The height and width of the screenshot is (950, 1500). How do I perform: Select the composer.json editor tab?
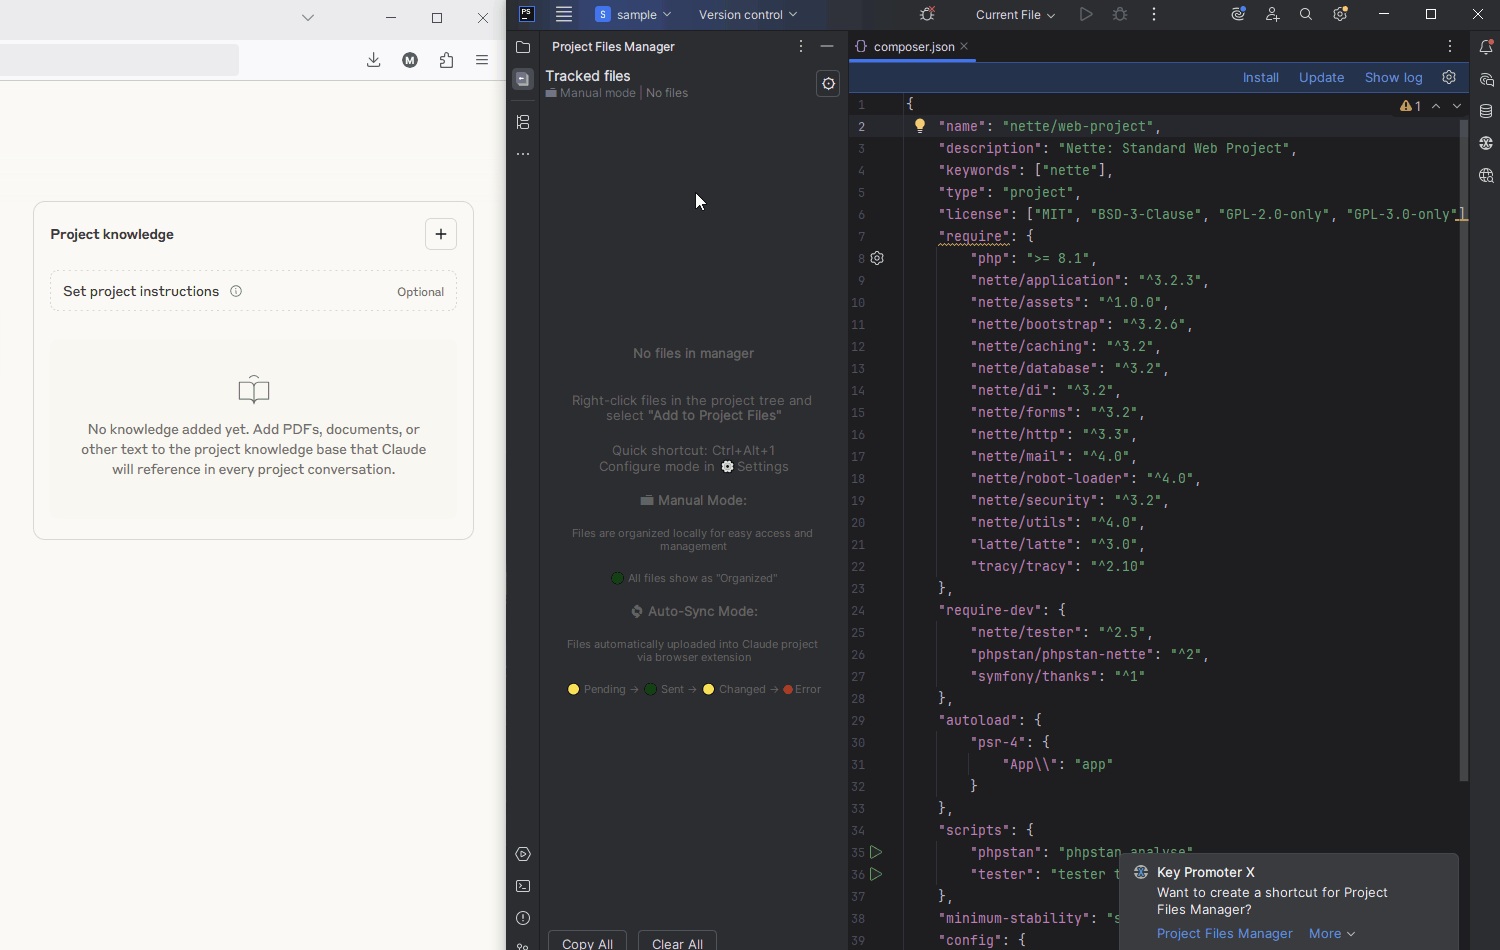(913, 46)
